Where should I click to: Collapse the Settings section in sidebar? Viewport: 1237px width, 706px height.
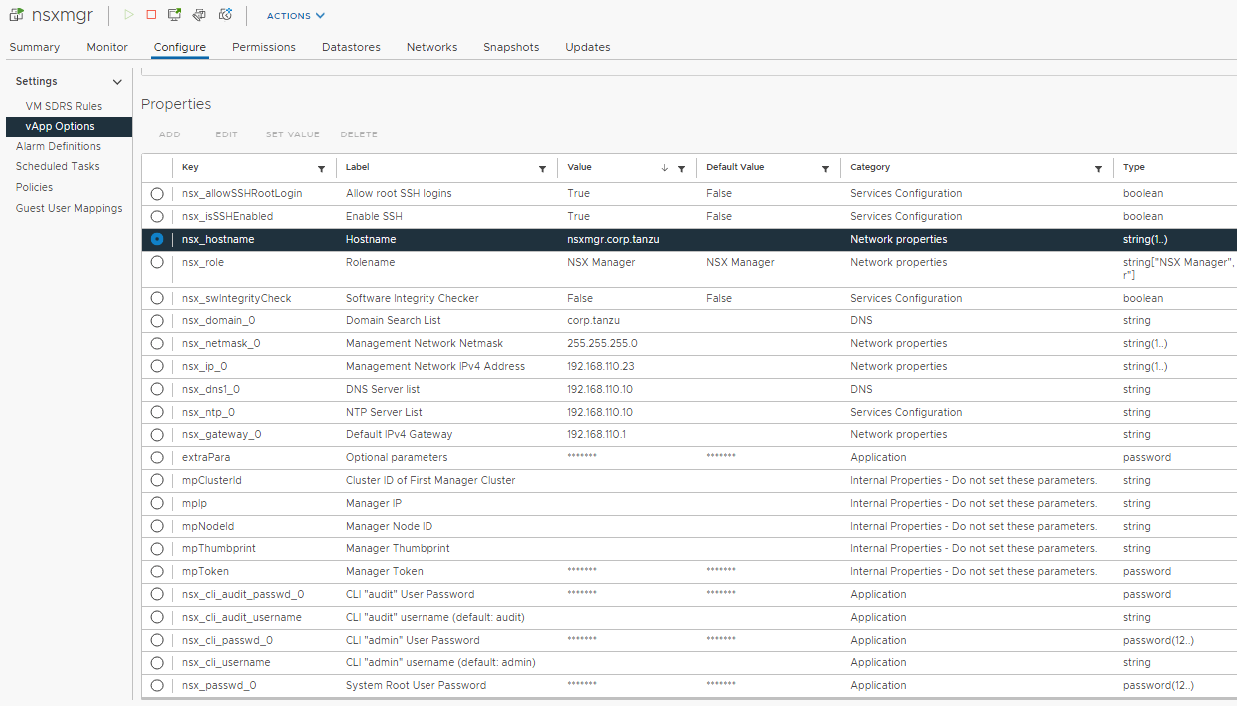(117, 82)
